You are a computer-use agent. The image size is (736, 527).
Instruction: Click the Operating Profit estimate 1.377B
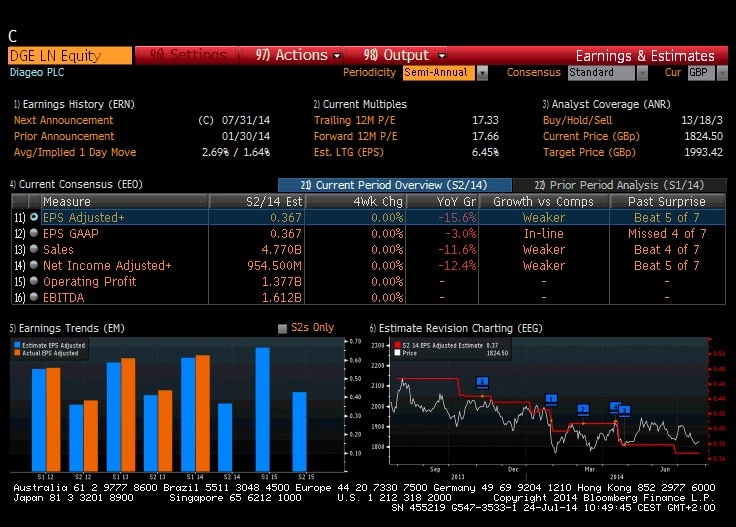[x=282, y=281]
